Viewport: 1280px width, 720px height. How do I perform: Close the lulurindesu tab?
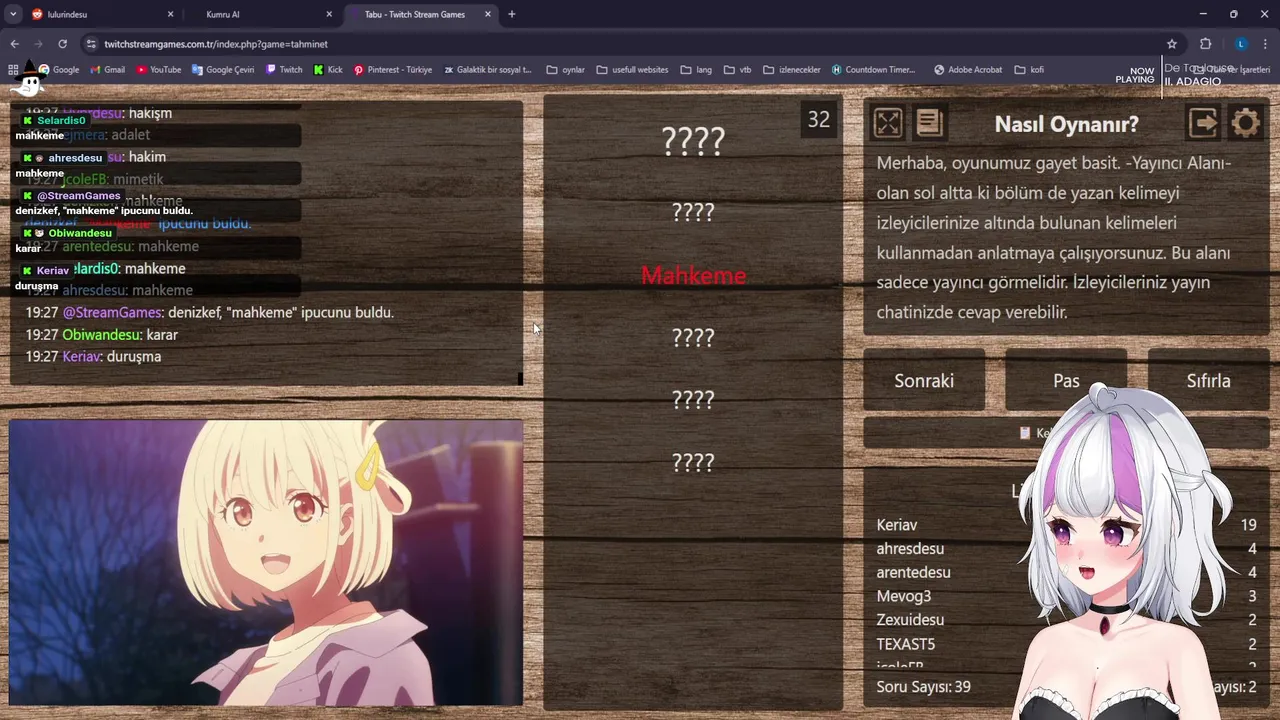[170, 14]
